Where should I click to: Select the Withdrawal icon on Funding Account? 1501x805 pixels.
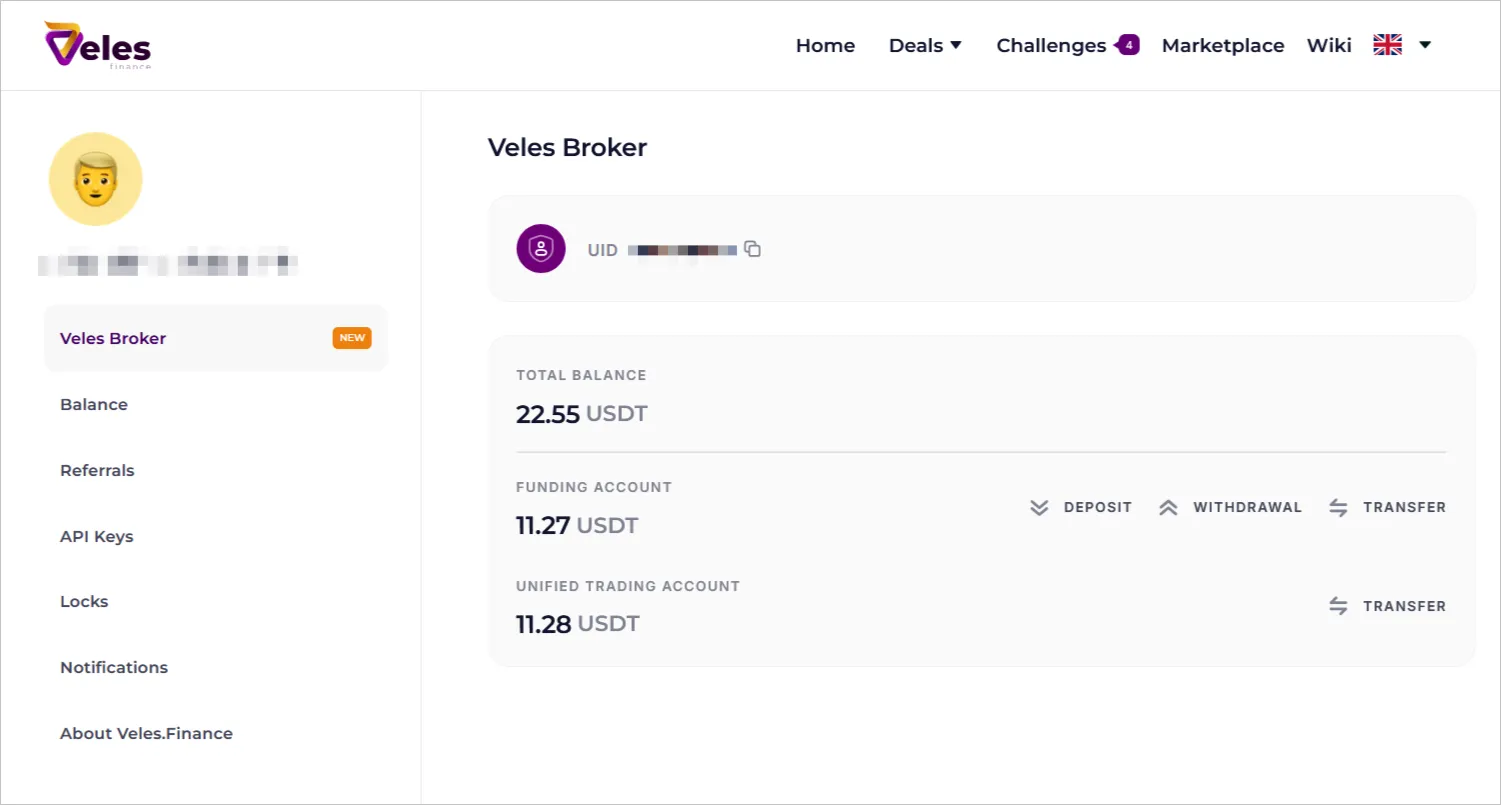pyautogui.click(x=1168, y=507)
